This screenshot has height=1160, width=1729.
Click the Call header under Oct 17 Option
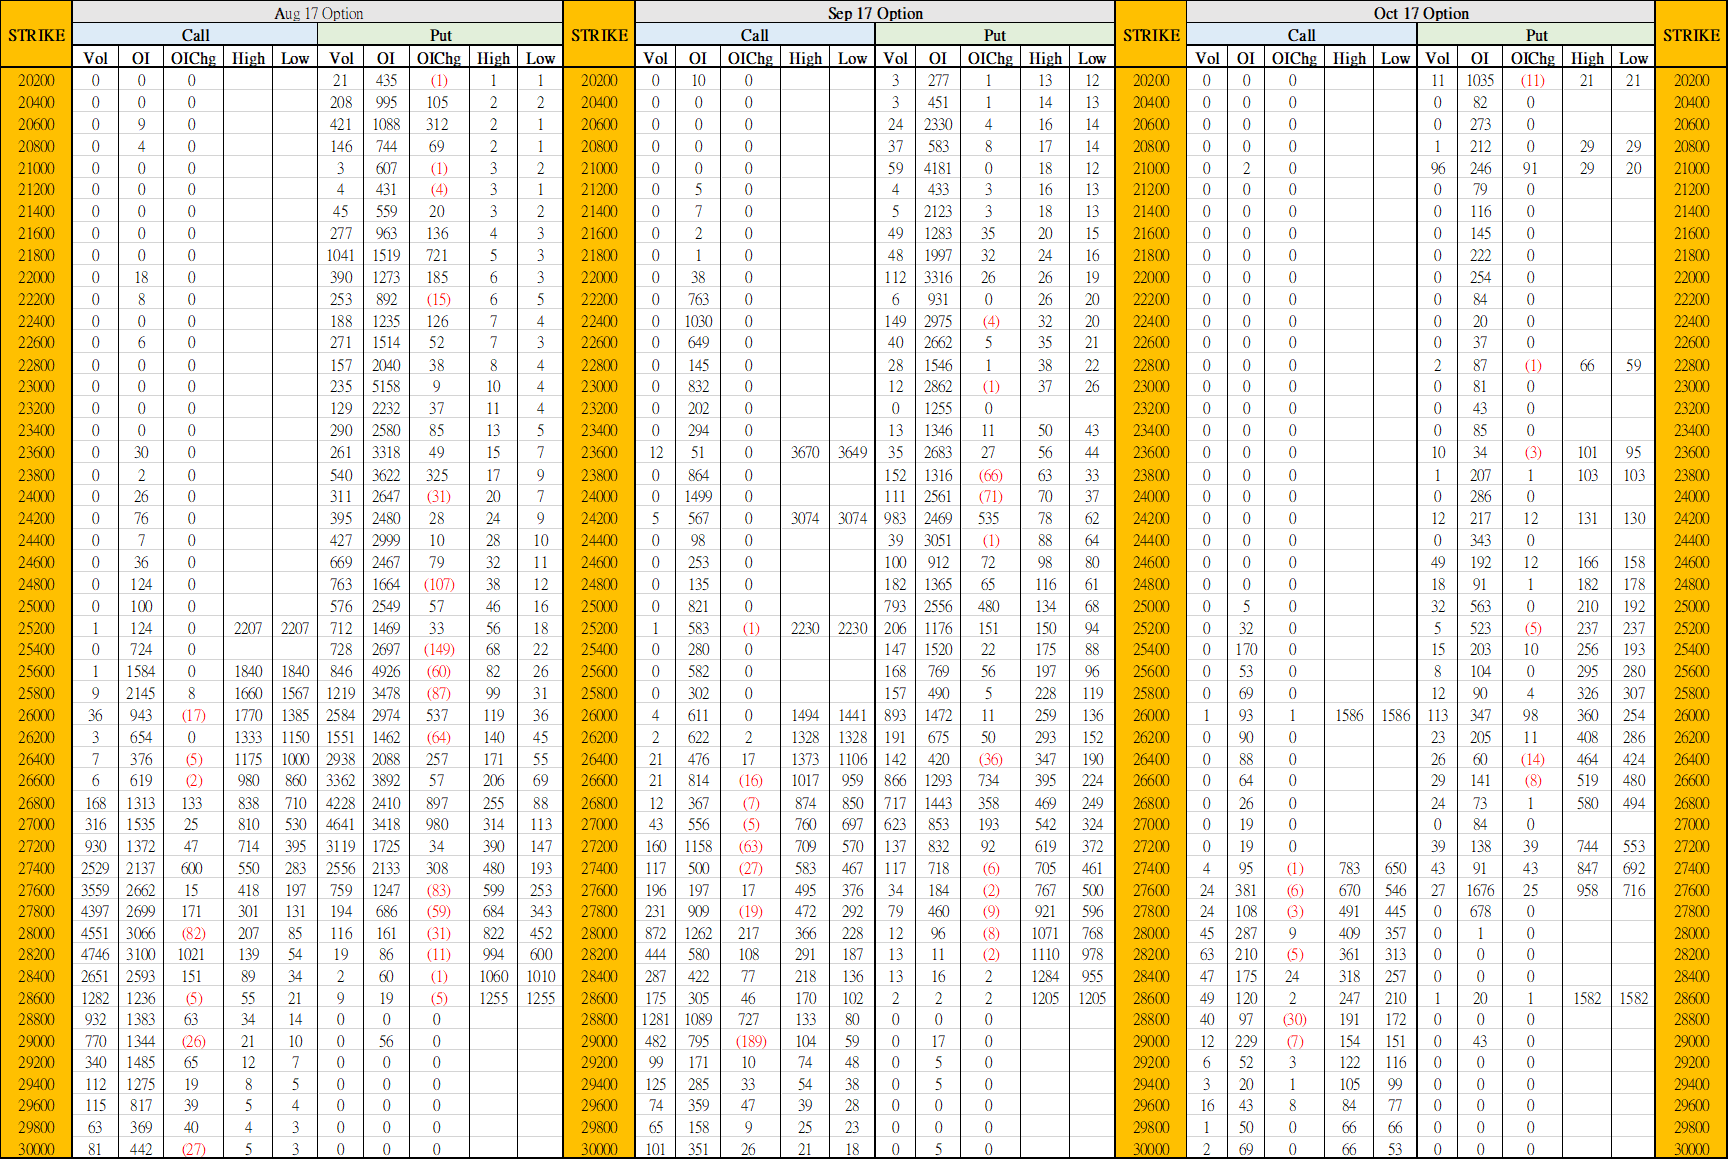[x=1301, y=35]
